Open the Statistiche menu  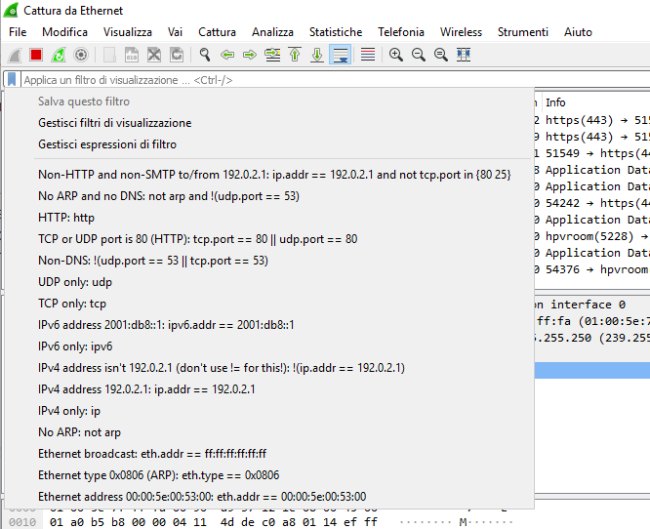tap(335, 32)
